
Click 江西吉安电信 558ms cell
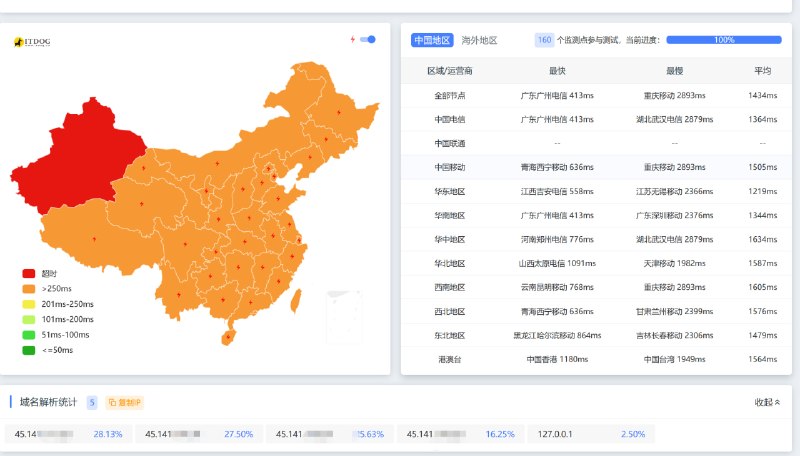pos(557,191)
